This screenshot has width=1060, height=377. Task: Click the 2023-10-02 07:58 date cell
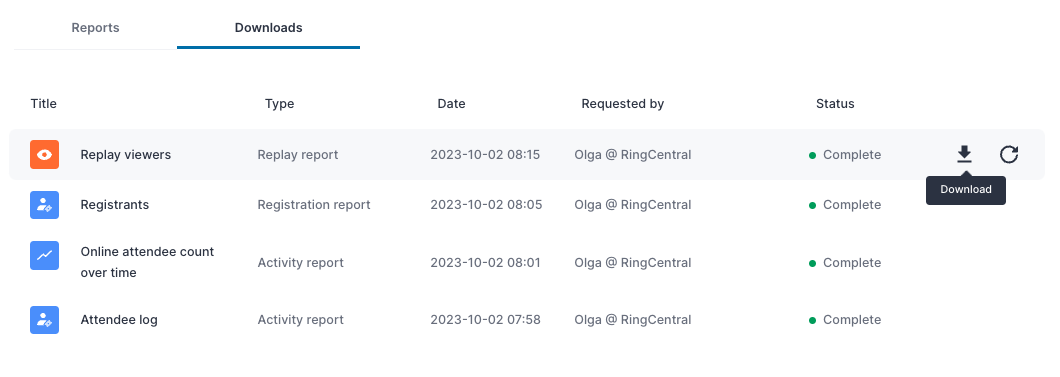(x=485, y=320)
